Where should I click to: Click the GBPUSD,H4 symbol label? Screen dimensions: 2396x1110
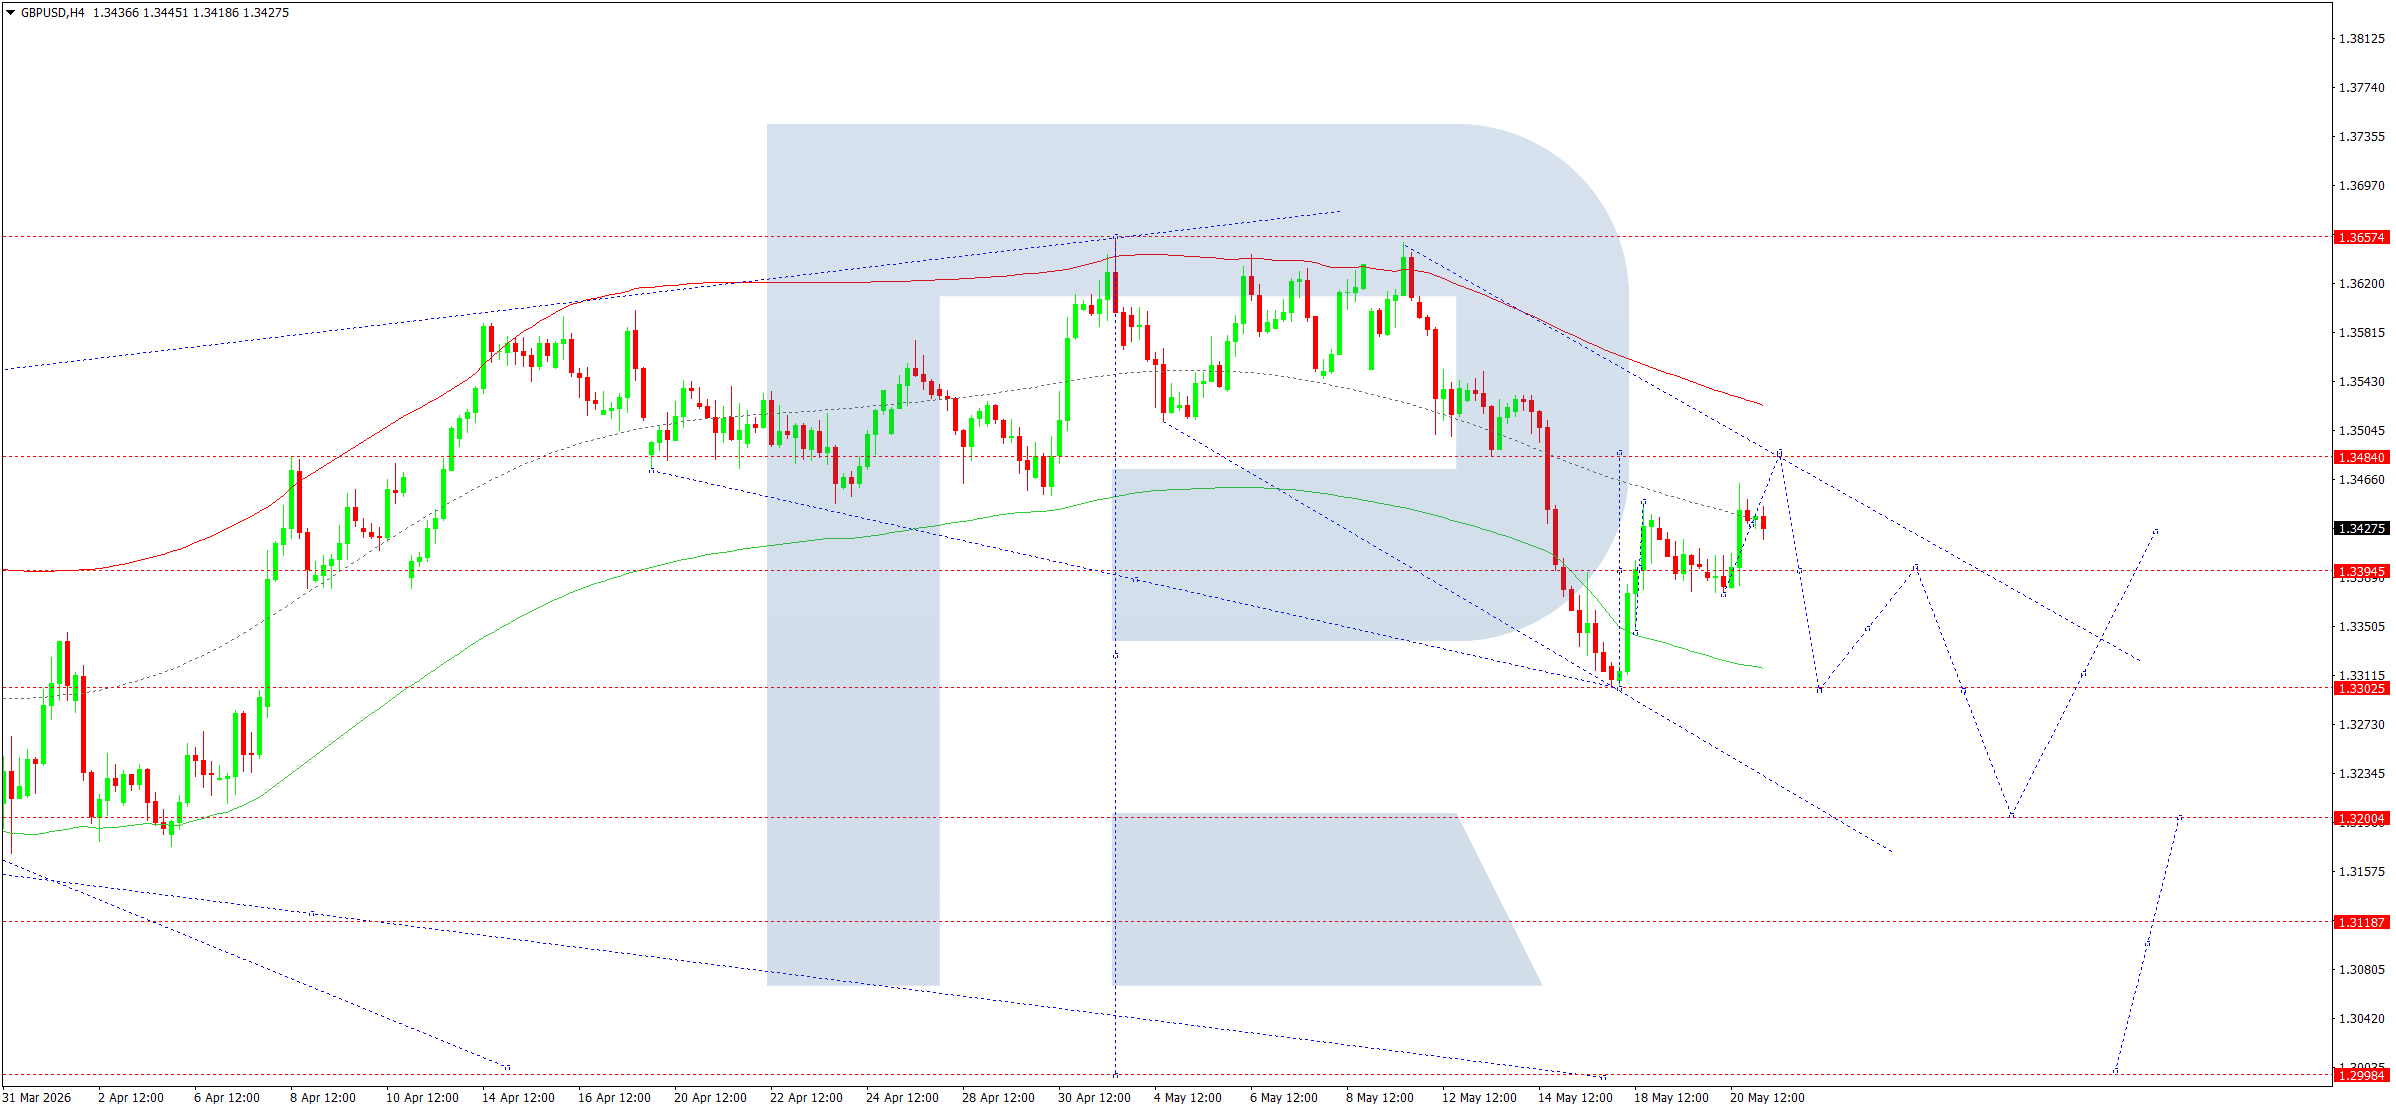point(52,13)
